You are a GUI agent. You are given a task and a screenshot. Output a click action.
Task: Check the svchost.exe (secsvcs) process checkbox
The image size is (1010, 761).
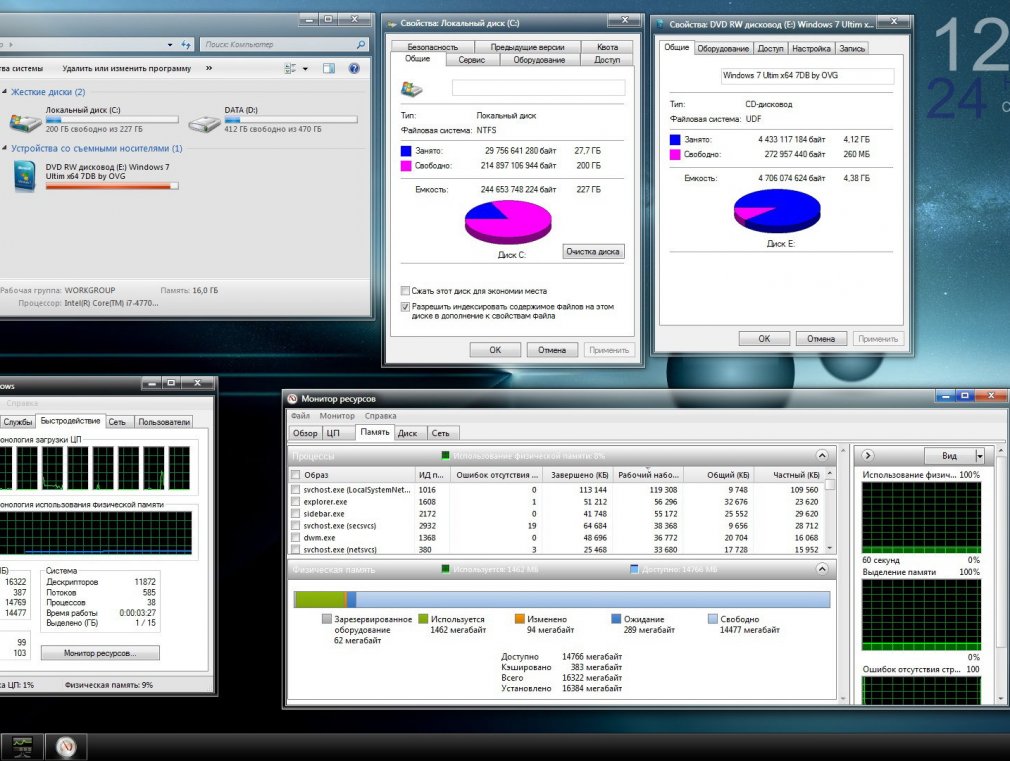click(x=296, y=526)
